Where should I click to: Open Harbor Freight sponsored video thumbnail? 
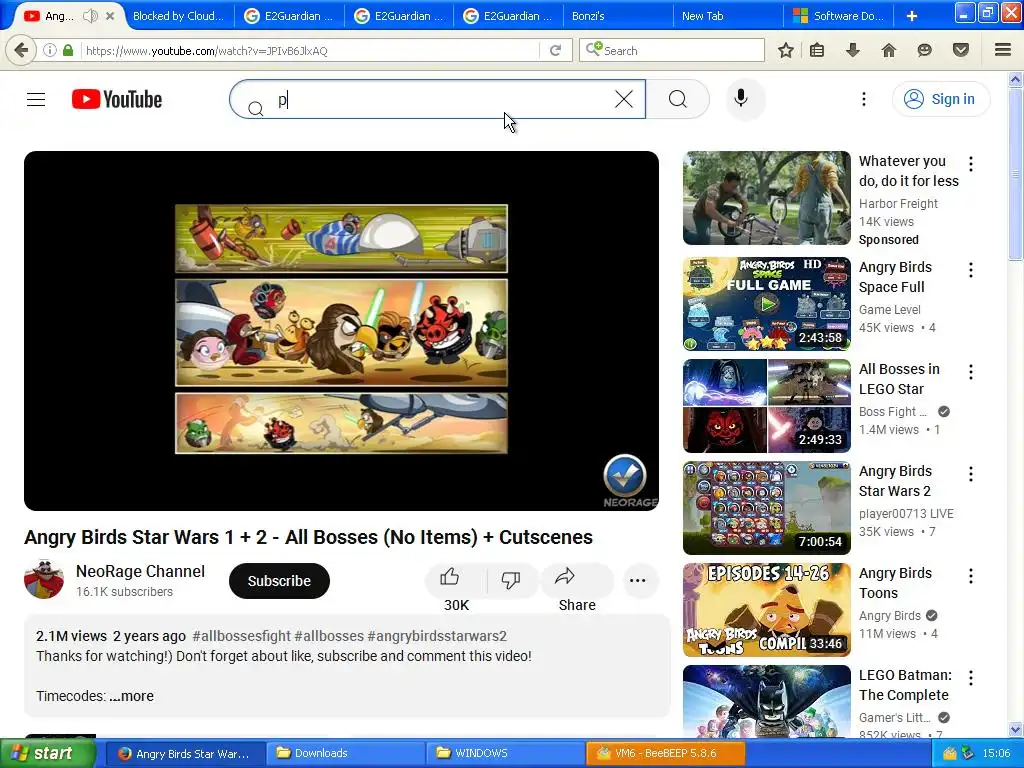click(x=767, y=198)
